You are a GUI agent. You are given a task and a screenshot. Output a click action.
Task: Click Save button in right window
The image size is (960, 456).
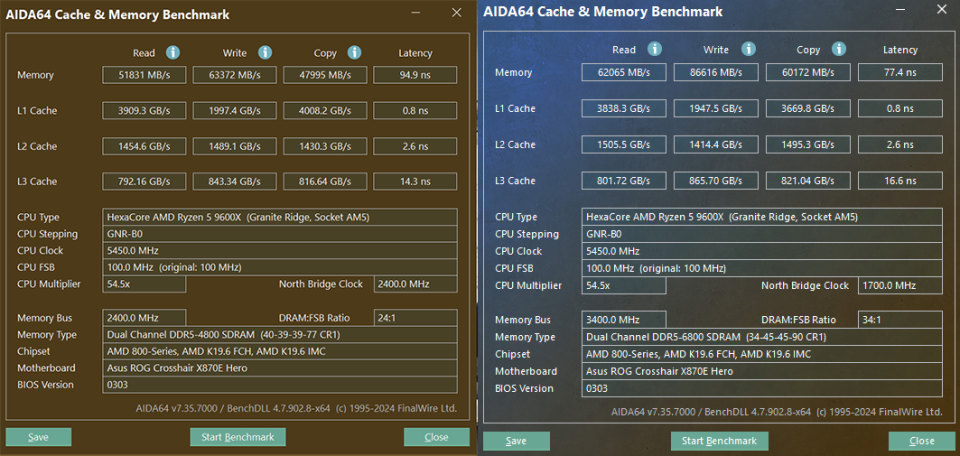pos(516,441)
